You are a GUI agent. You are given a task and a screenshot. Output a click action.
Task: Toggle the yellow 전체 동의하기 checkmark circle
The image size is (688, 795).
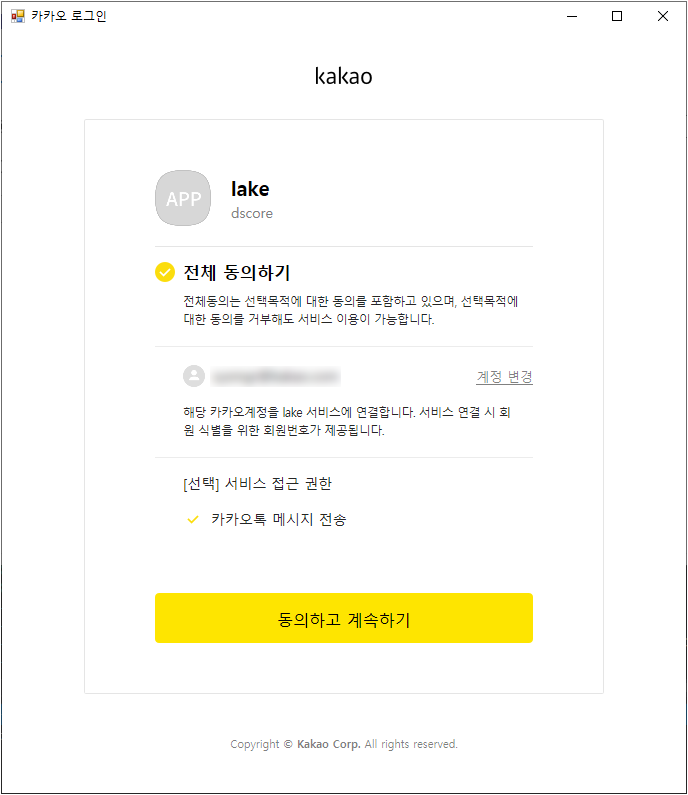pyautogui.click(x=165, y=272)
